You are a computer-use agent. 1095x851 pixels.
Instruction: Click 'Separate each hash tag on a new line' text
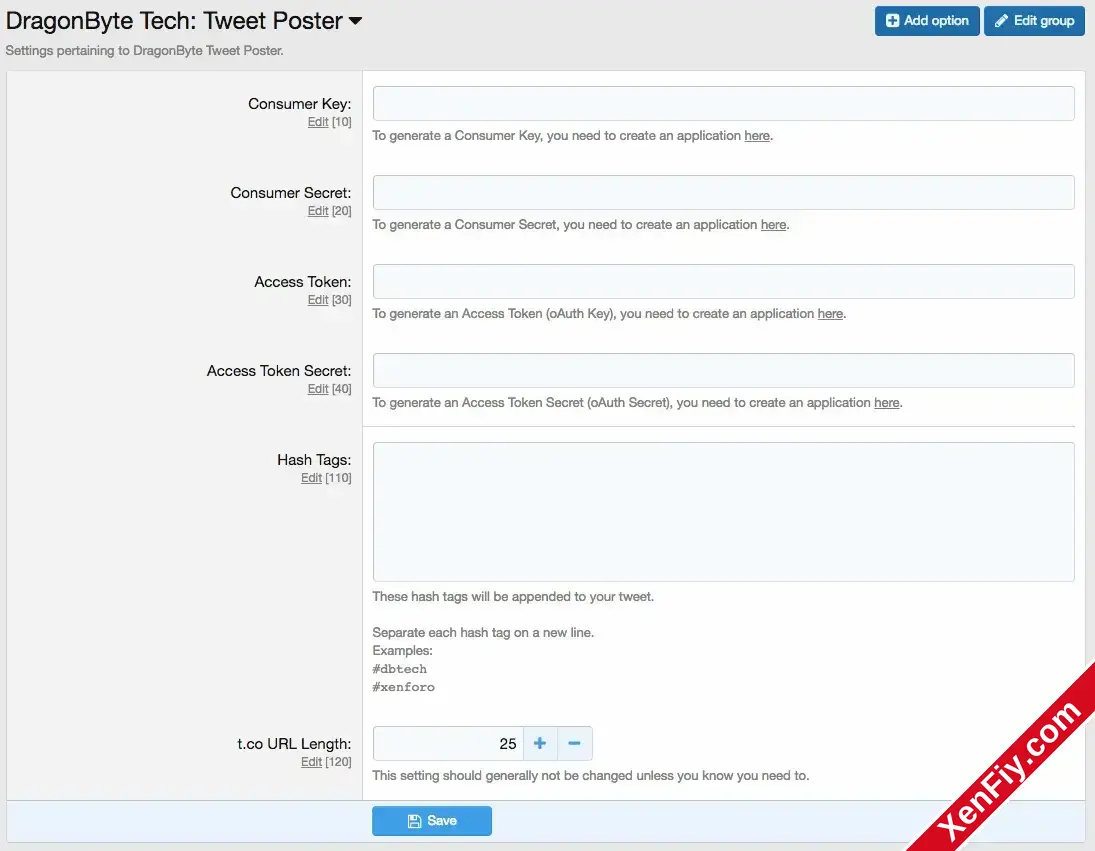483,632
